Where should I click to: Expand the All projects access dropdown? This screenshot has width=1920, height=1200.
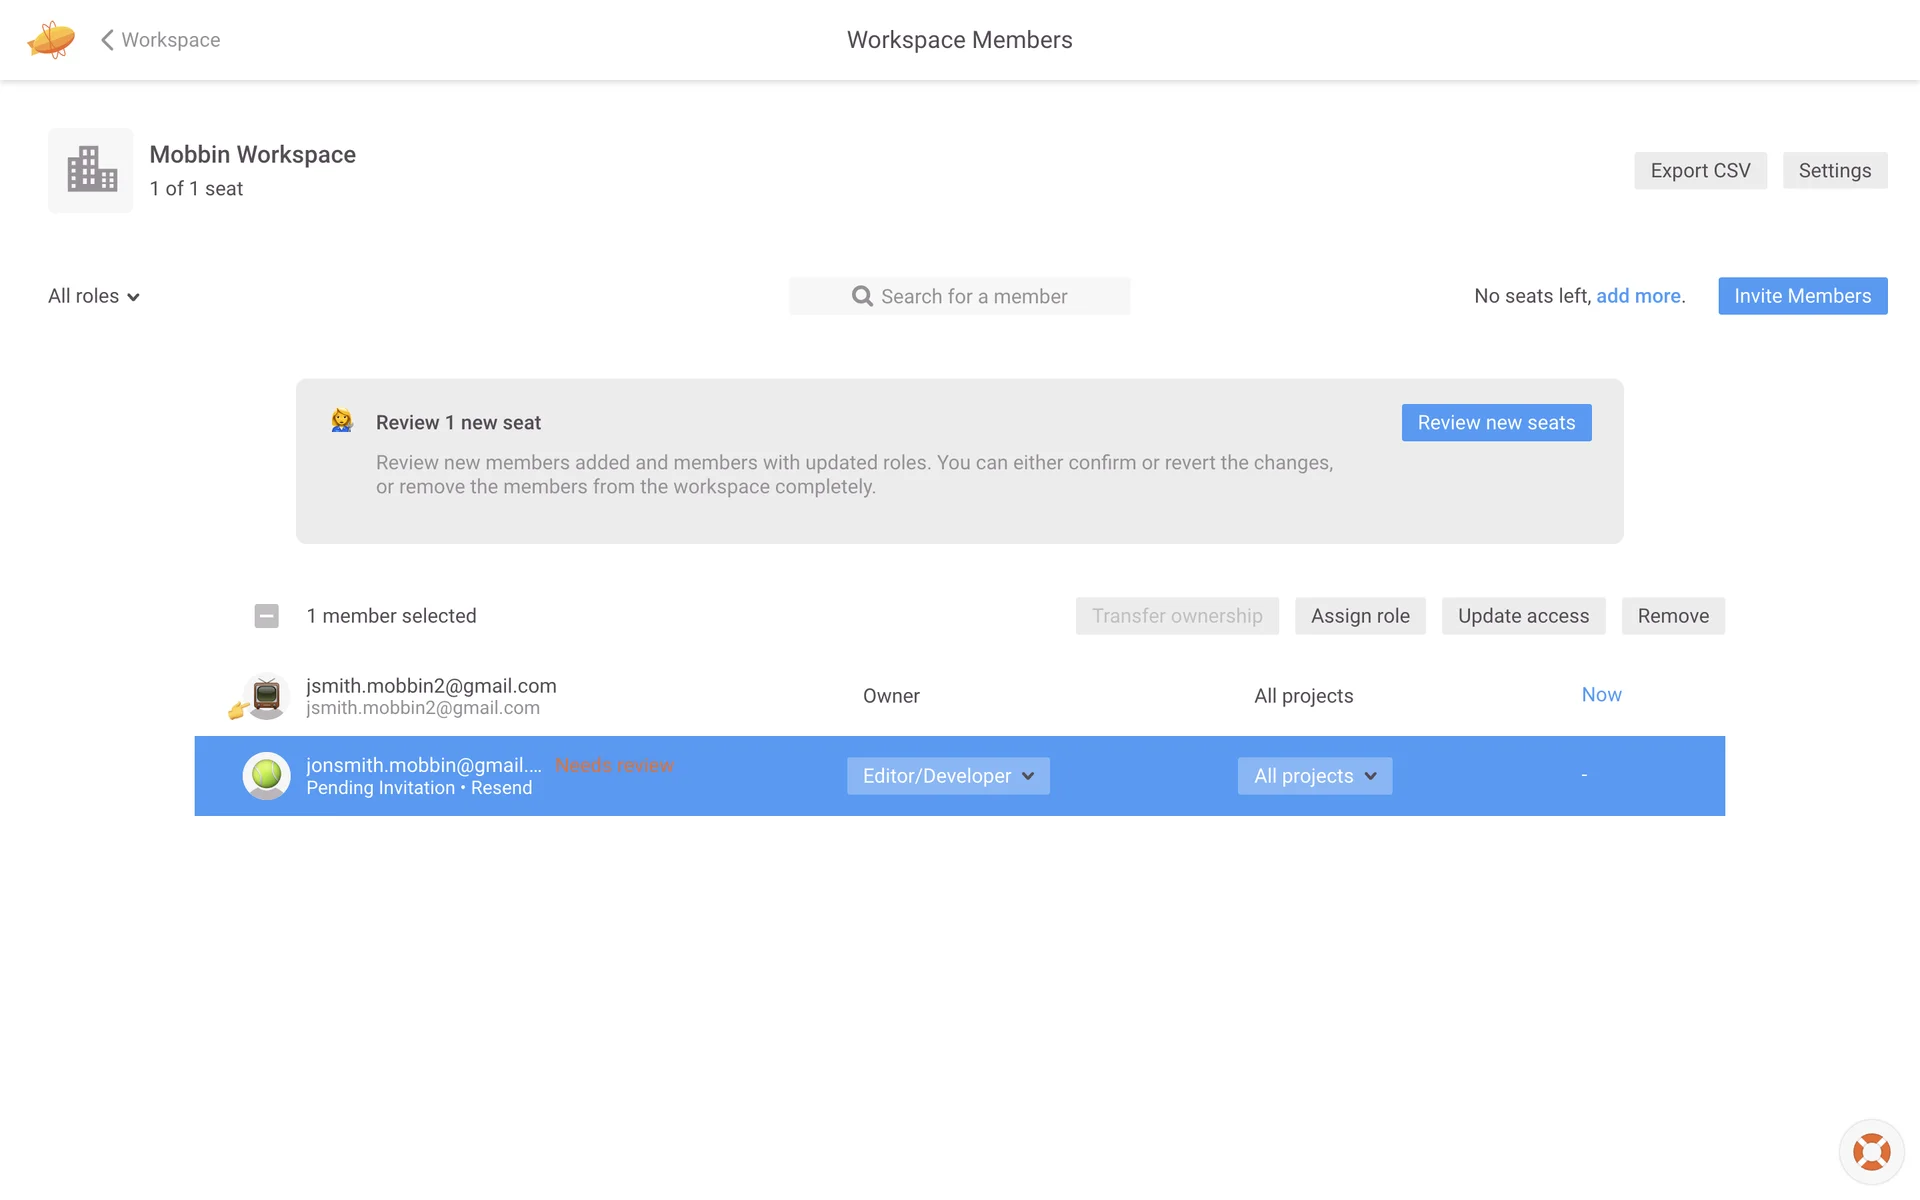(1314, 776)
